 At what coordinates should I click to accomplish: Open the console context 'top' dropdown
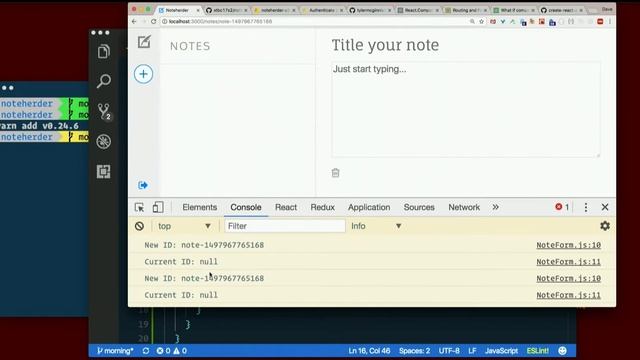click(x=184, y=226)
